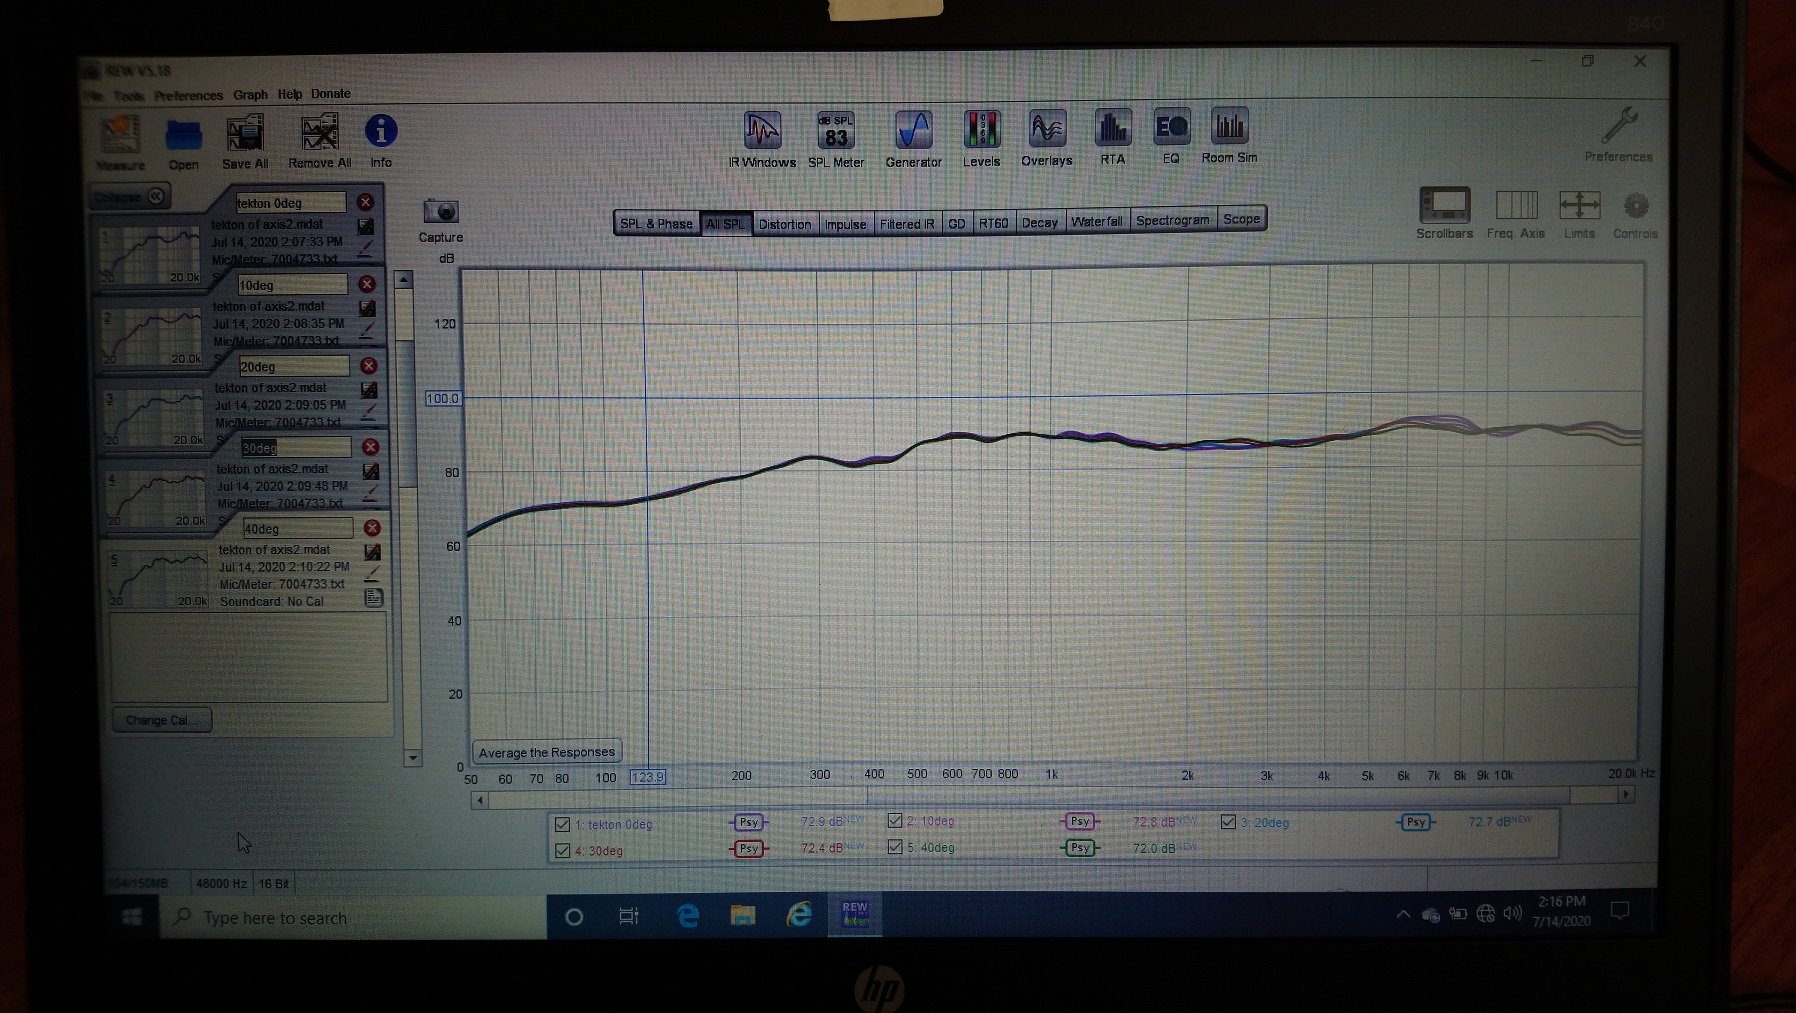Remove the 40deg measurement
The height and width of the screenshot is (1013, 1796).
point(372,528)
